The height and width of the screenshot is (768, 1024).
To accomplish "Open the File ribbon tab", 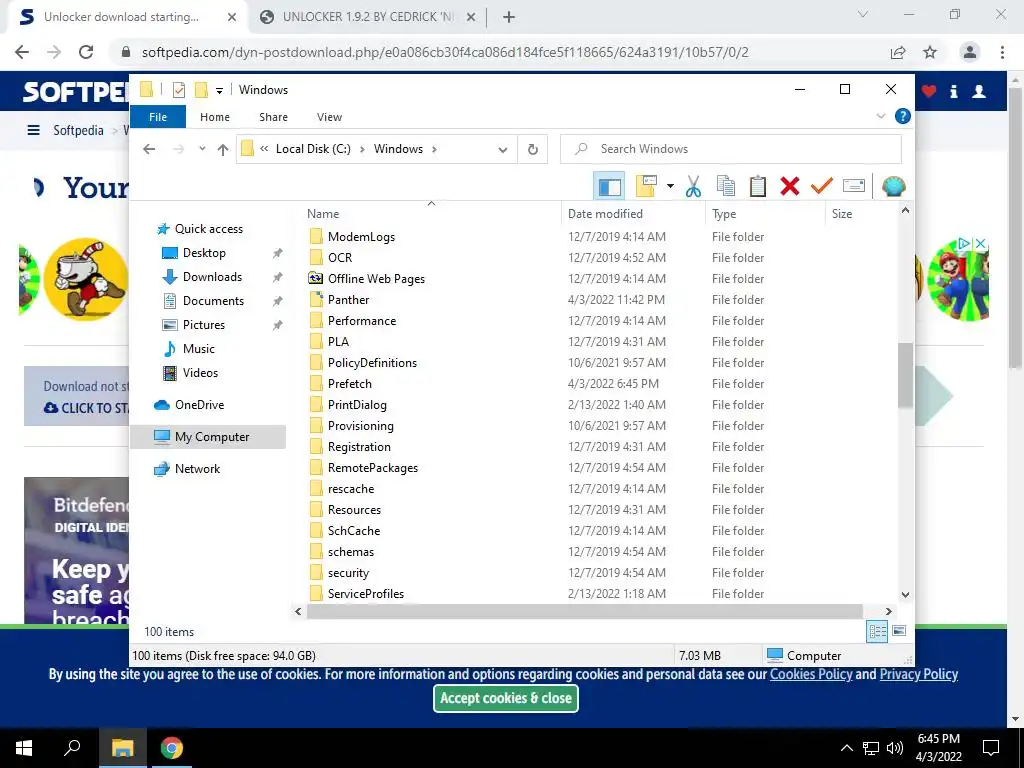I will pyautogui.click(x=158, y=117).
